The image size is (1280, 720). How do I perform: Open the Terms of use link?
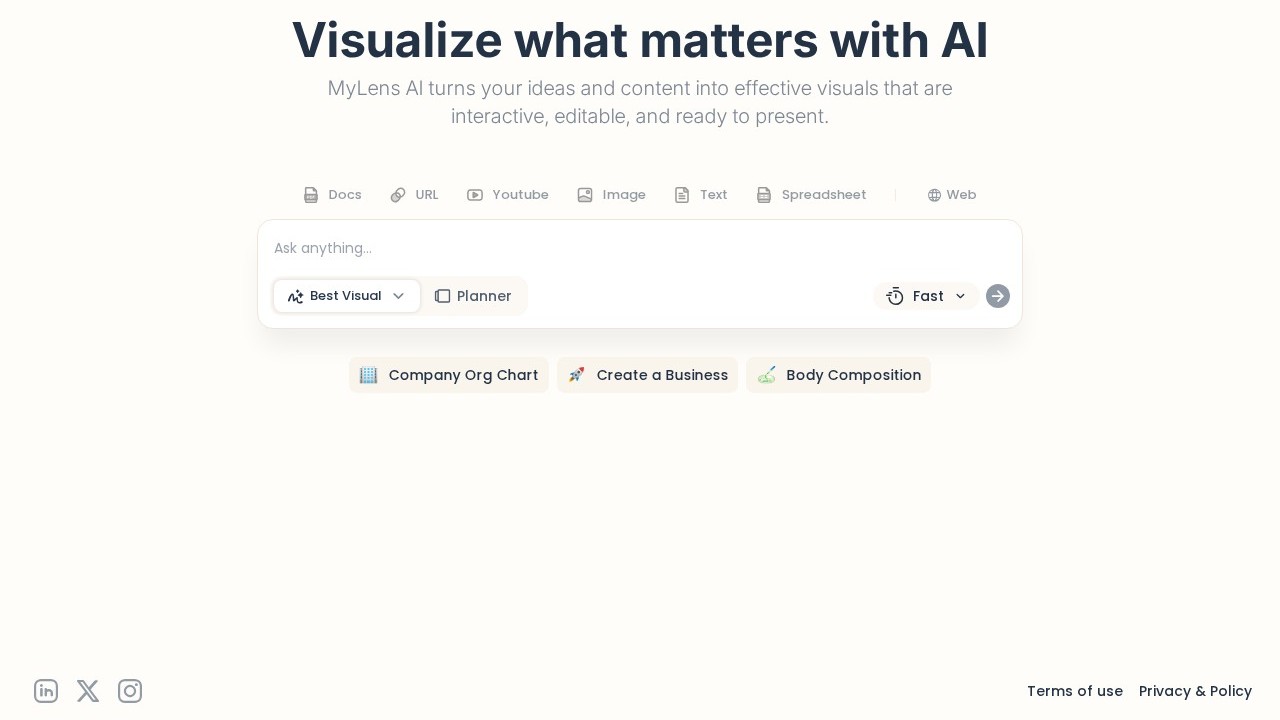(1075, 691)
